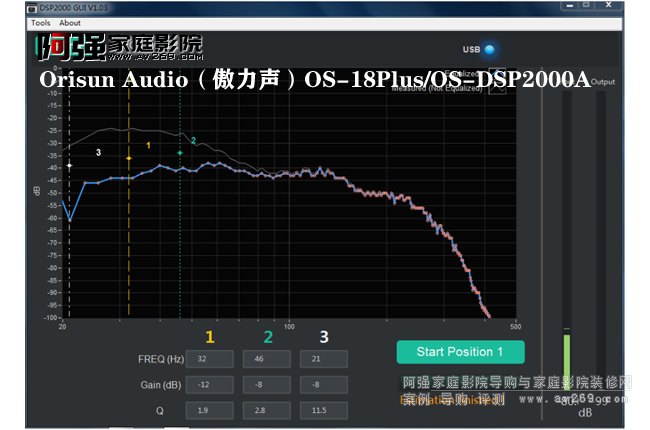Click the FREQ field for band 1
This screenshot has height=430, width=650.
210,359
